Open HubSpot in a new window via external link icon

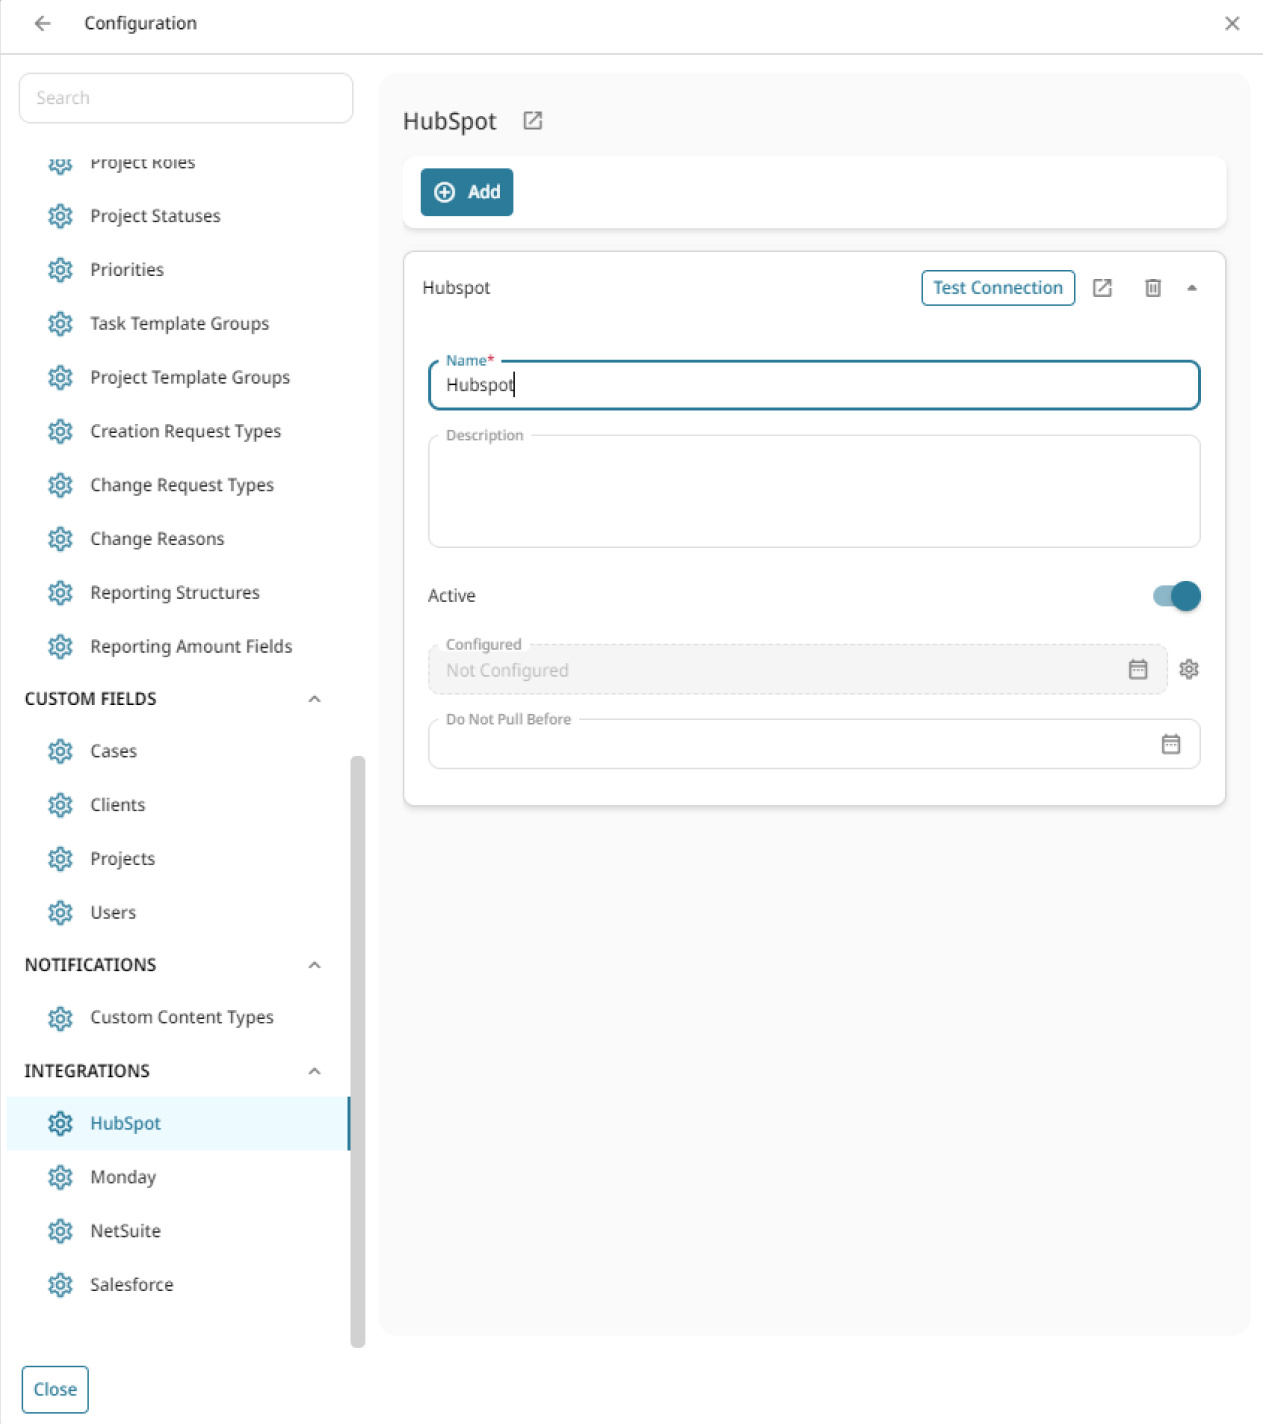click(531, 121)
